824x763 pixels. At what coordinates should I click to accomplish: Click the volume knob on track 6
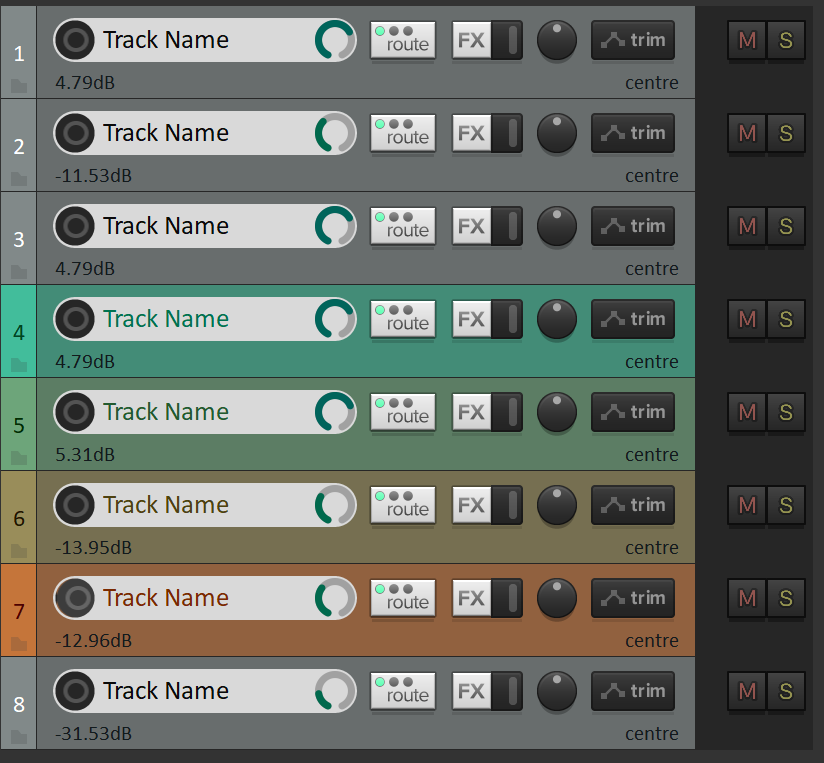(335, 505)
